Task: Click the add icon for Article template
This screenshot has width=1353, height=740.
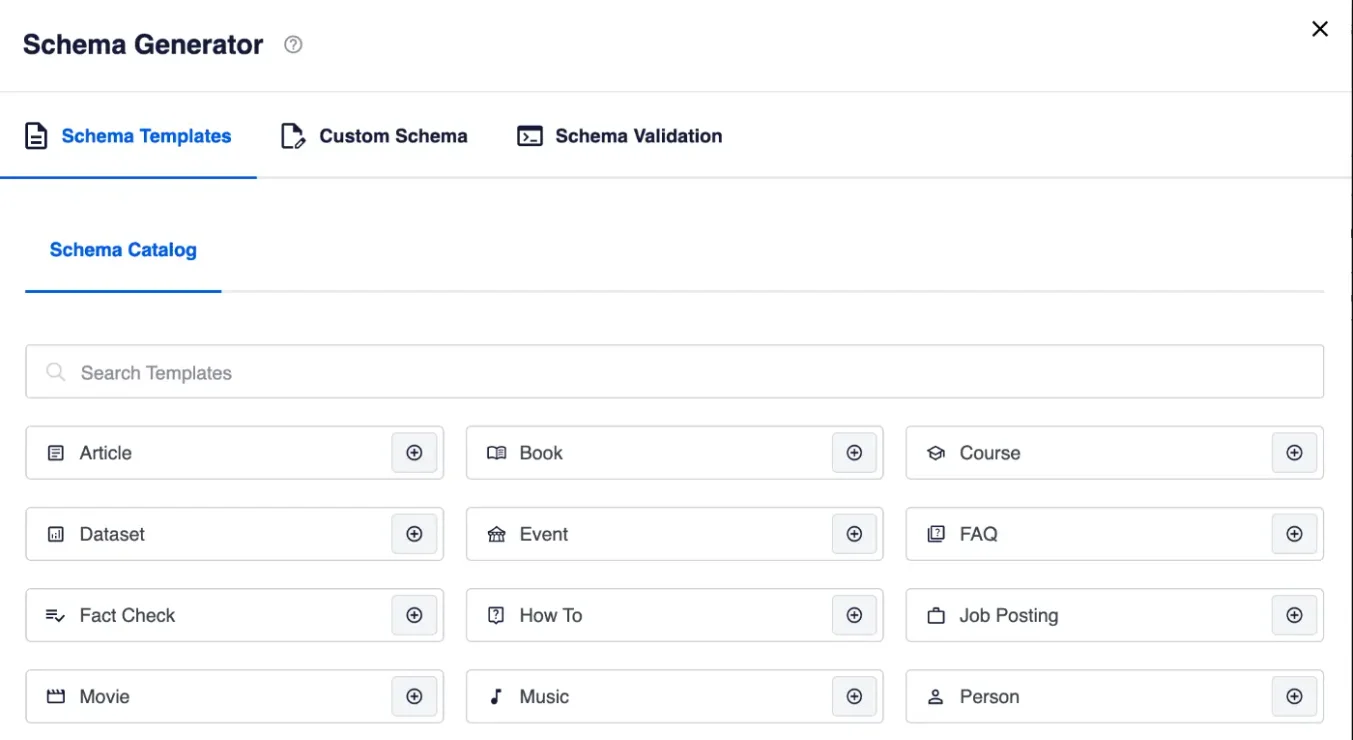Action: click(x=414, y=453)
